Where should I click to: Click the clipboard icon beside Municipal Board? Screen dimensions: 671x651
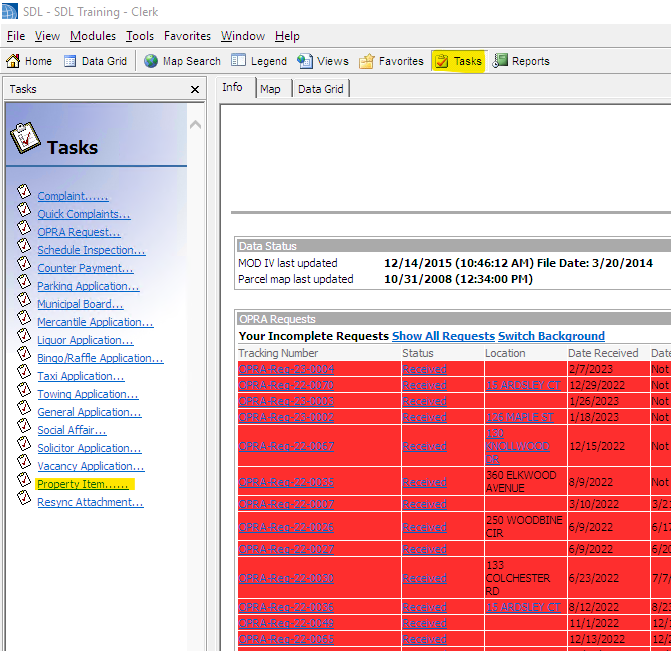24,299
